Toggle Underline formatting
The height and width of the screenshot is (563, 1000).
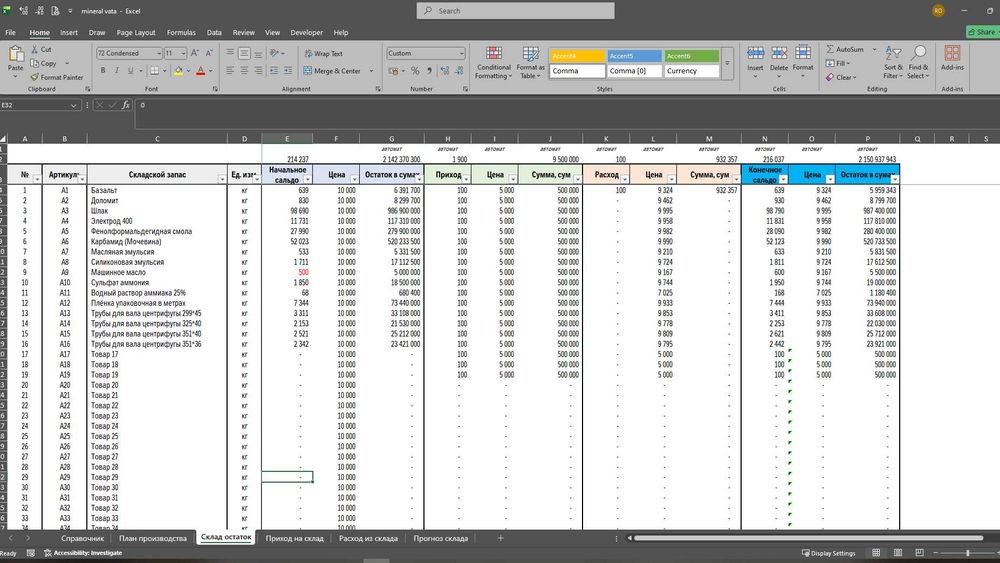coord(130,71)
